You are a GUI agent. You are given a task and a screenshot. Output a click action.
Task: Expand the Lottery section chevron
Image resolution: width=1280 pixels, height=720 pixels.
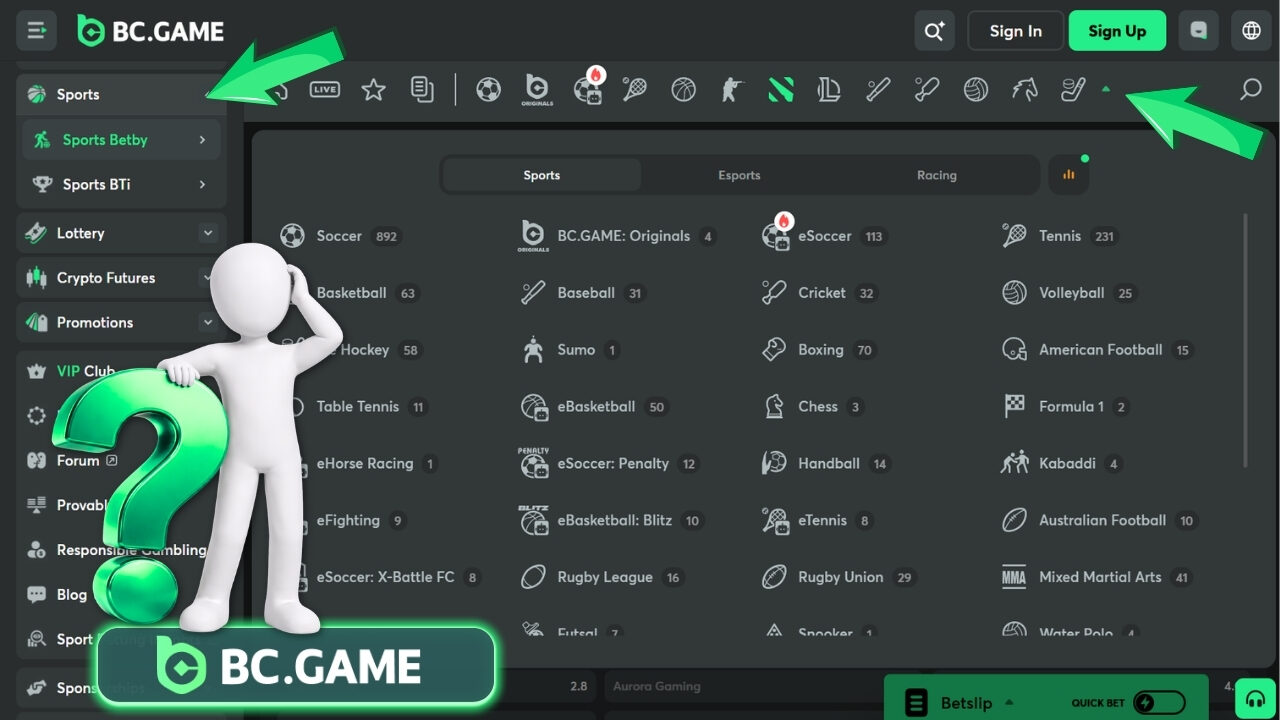pyautogui.click(x=208, y=233)
